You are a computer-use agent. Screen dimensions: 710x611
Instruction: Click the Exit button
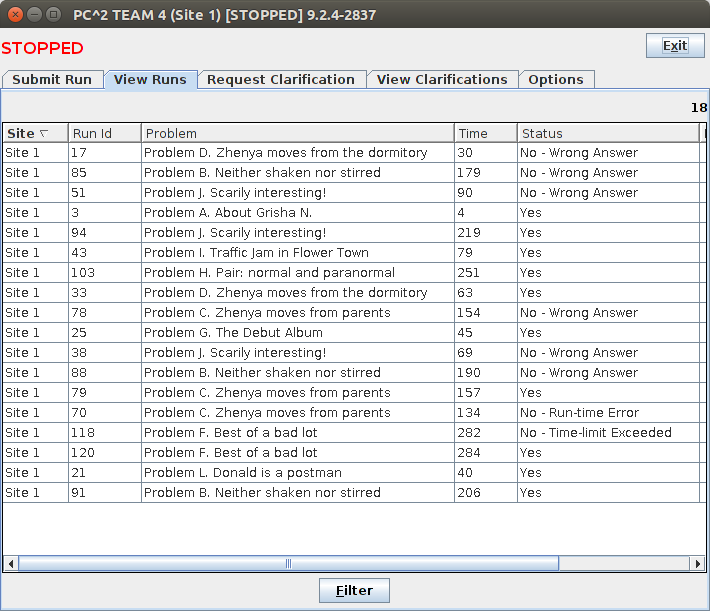675,45
